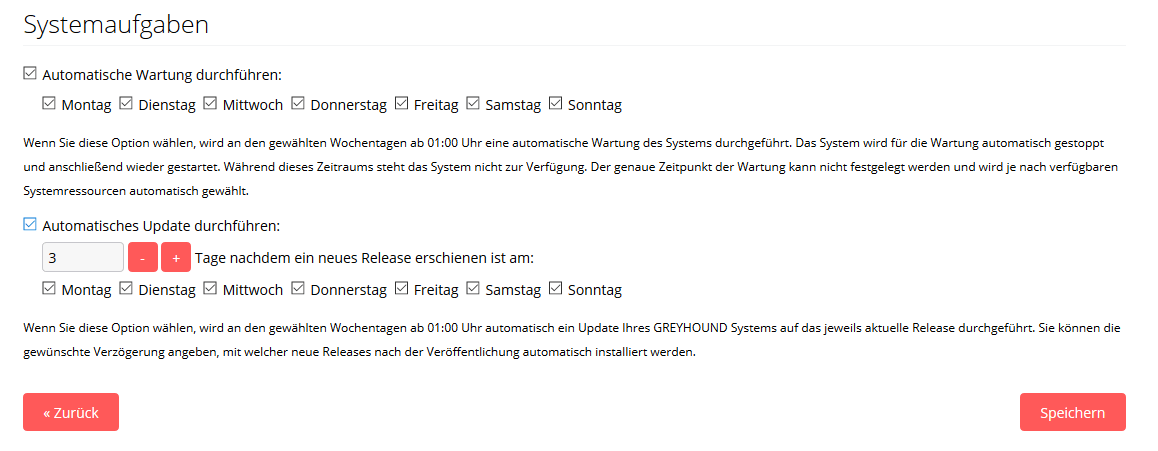Uncheck Dienstag under automatic update
Viewport: 1158px width, 451px height.
pos(126,289)
